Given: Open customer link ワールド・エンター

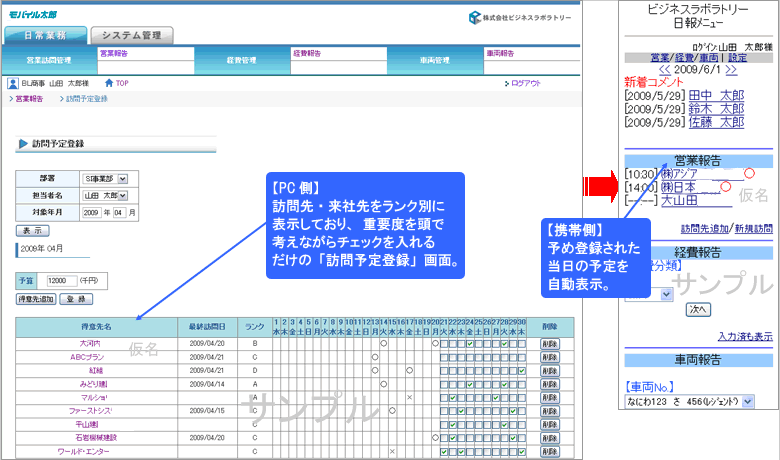Looking at the screenshot, I should click(x=83, y=452).
